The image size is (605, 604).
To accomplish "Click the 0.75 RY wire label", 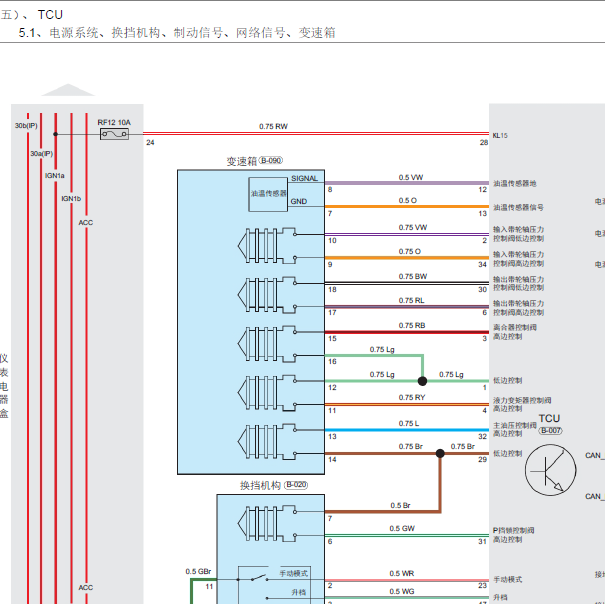I will tap(412, 398).
